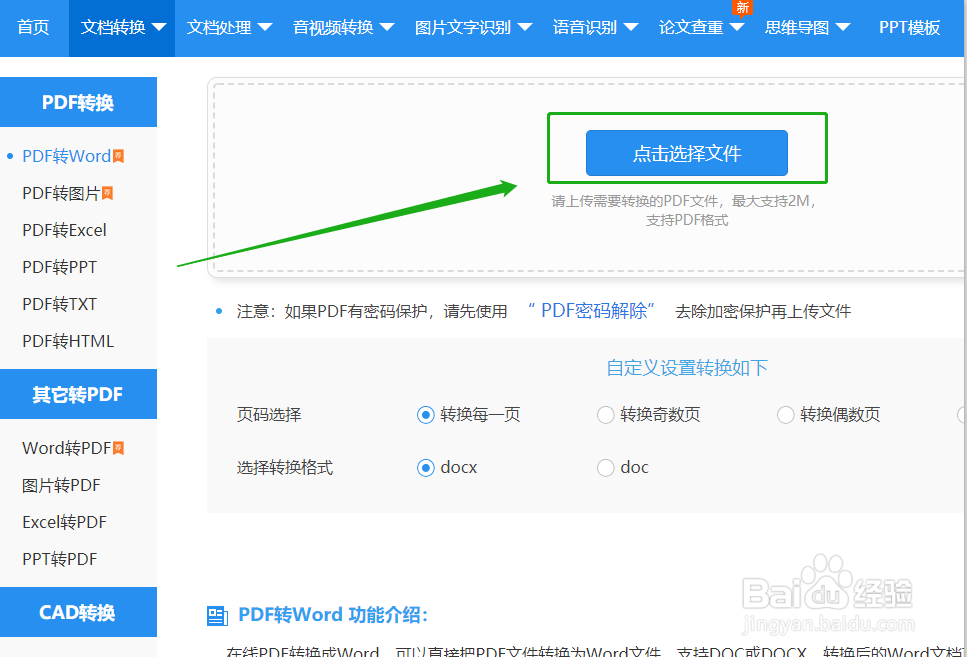Expand the 文档转换 dropdown menu
Screen dimensions: 967x657
click(121, 28)
